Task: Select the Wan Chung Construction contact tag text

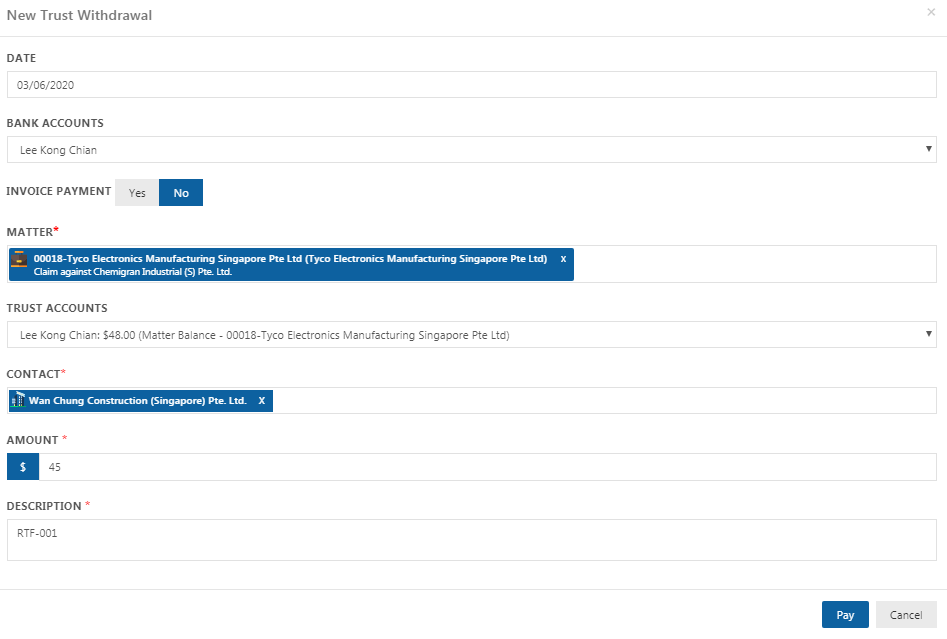Action: pyautogui.click(x=138, y=400)
